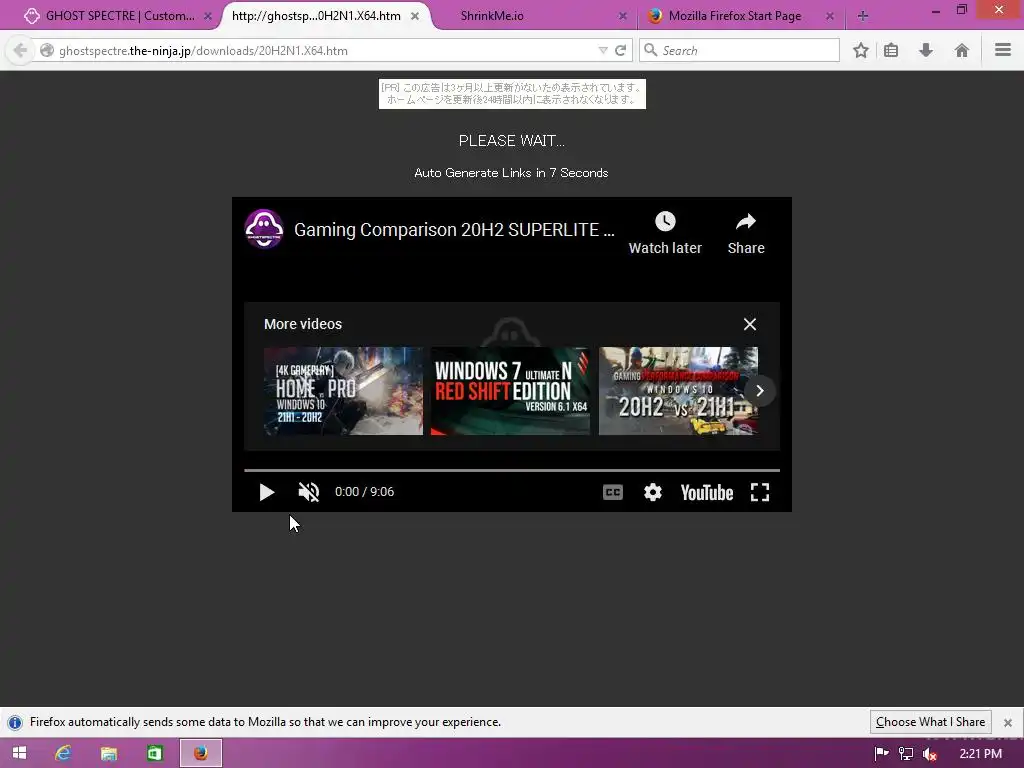Click the Firefox taskbar button
The image size is (1024, 768).
click(x=200, y=753)
